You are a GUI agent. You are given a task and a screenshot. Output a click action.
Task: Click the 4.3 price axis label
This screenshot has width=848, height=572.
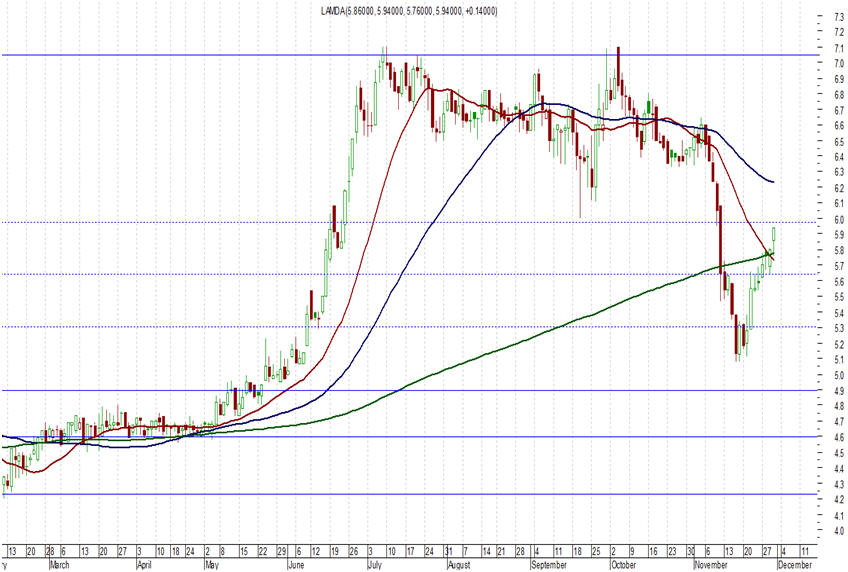[839, 485]
